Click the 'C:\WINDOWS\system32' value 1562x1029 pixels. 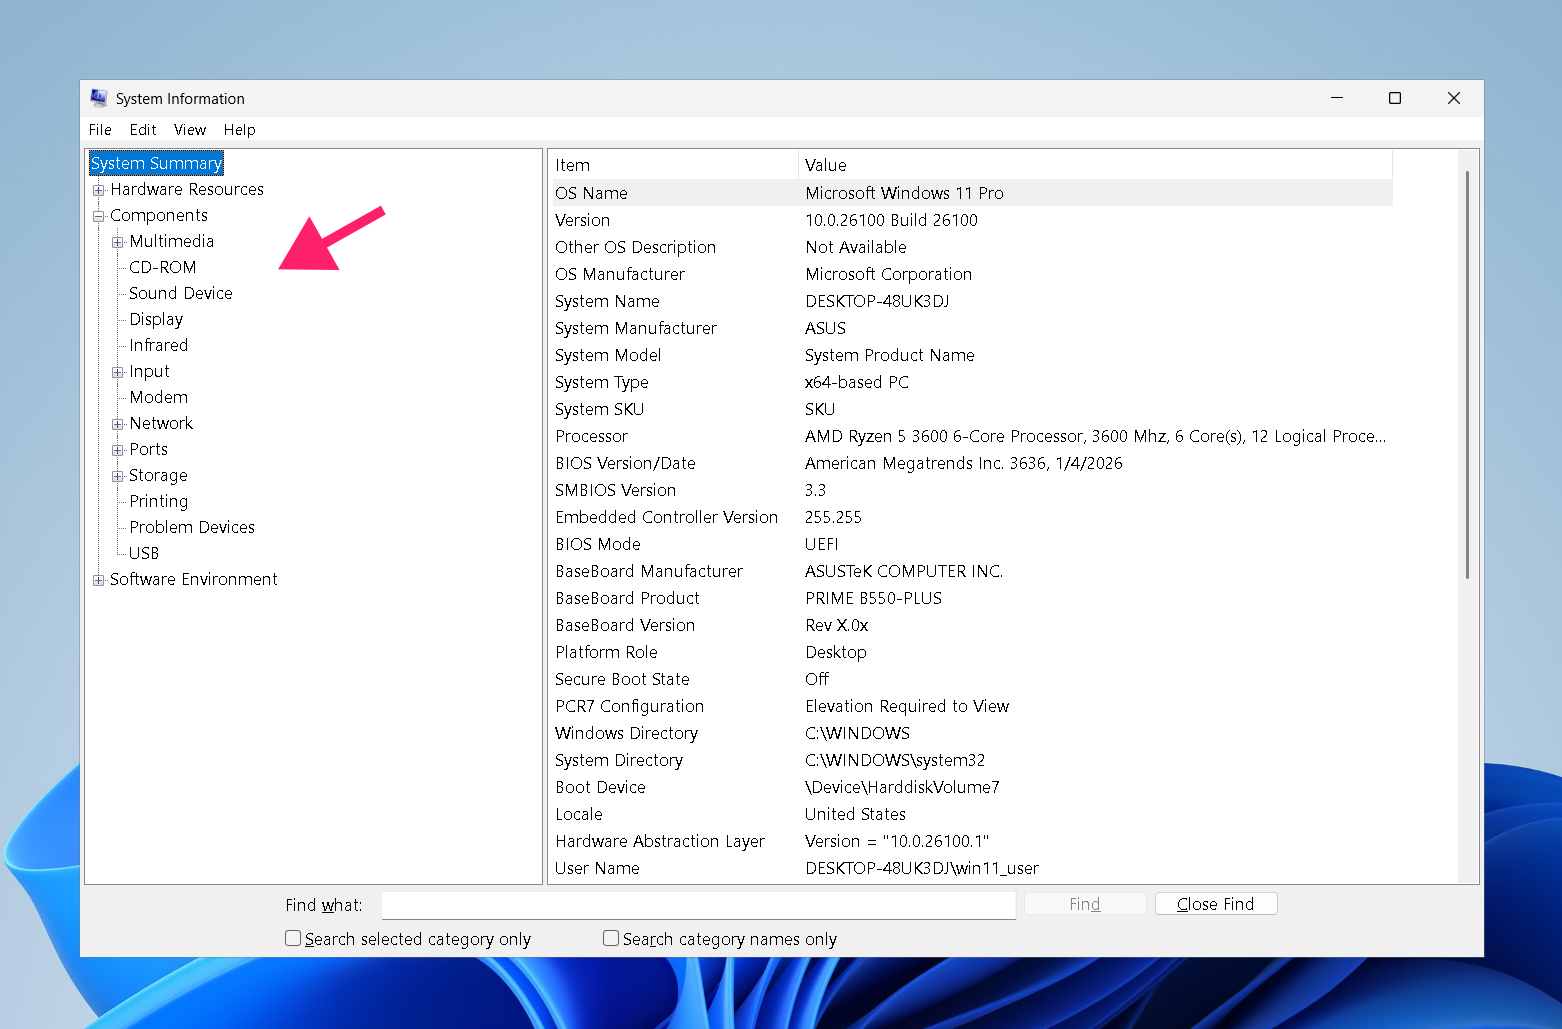tap(895, 760)
